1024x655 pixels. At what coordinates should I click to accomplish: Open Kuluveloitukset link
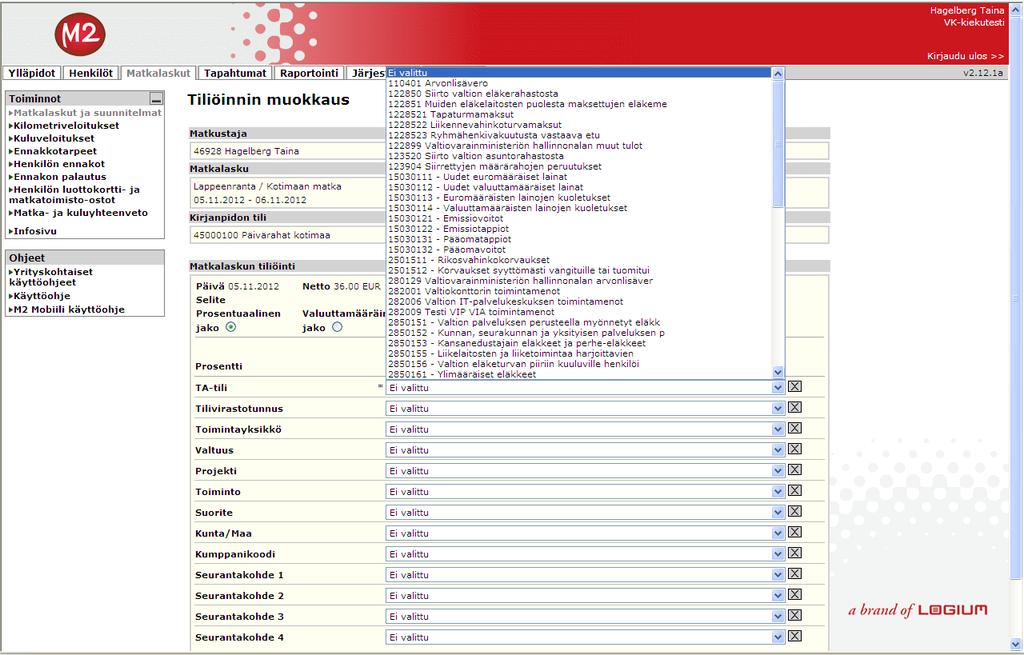(x=54, y=138)
